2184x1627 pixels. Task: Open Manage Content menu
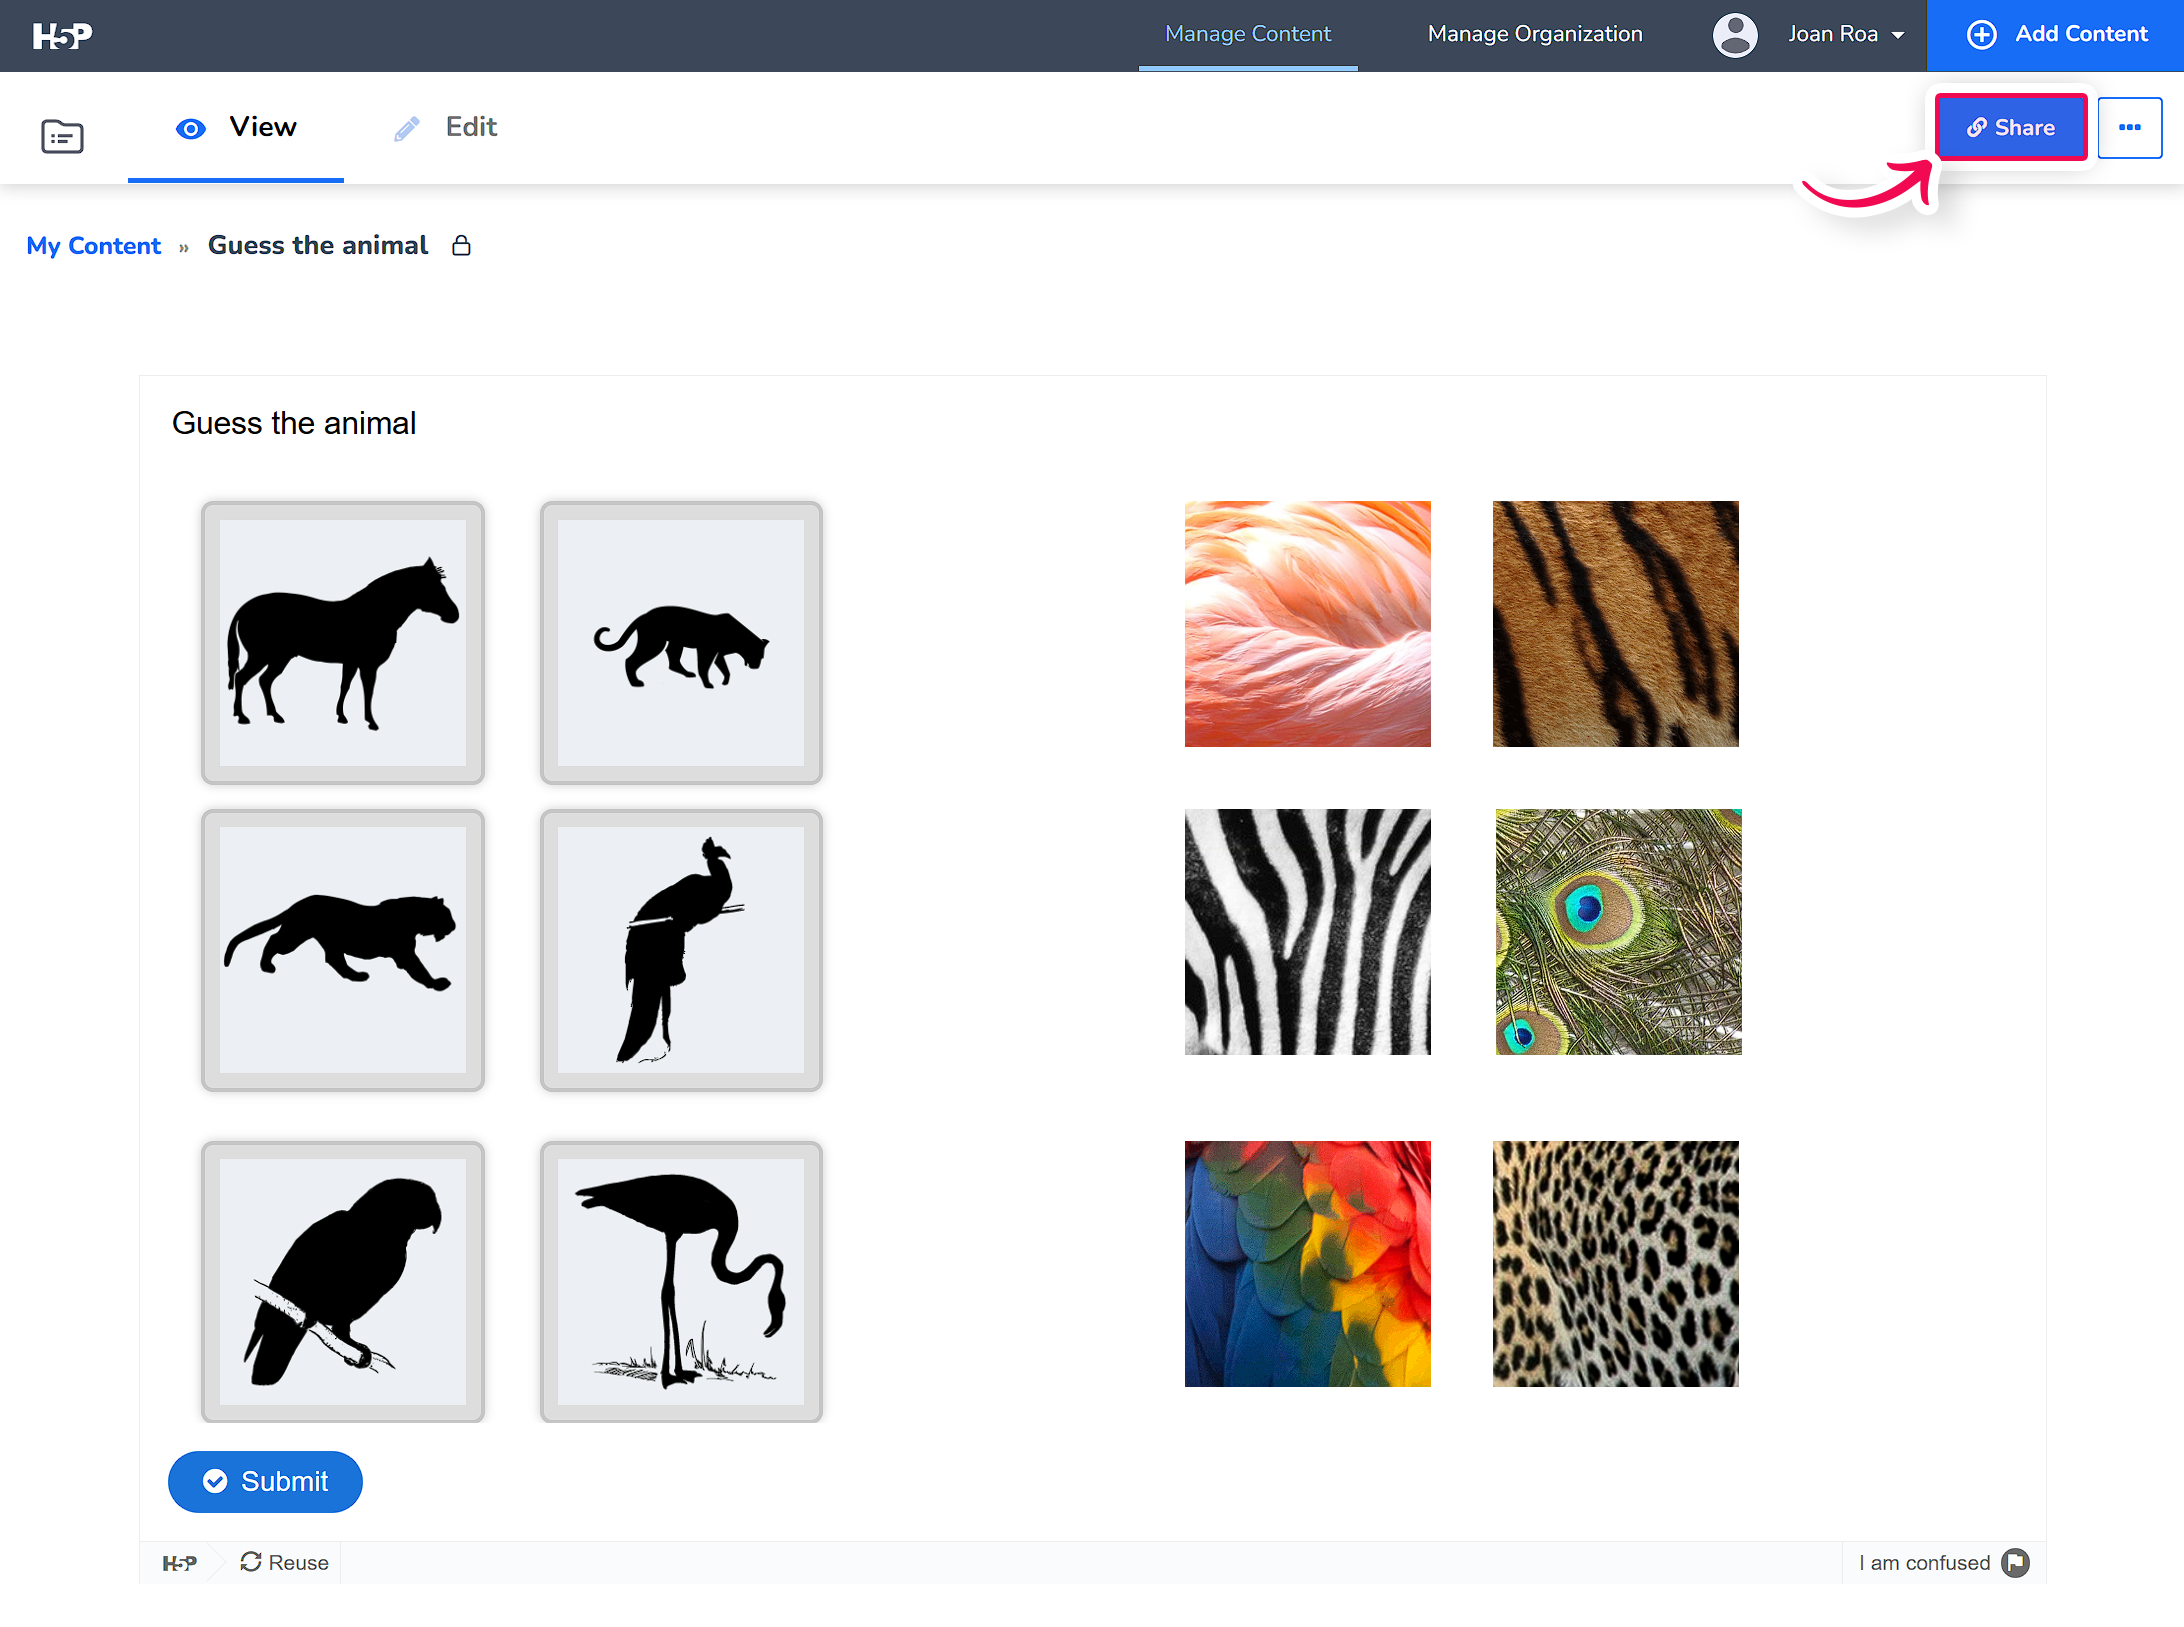point(1247,35)
